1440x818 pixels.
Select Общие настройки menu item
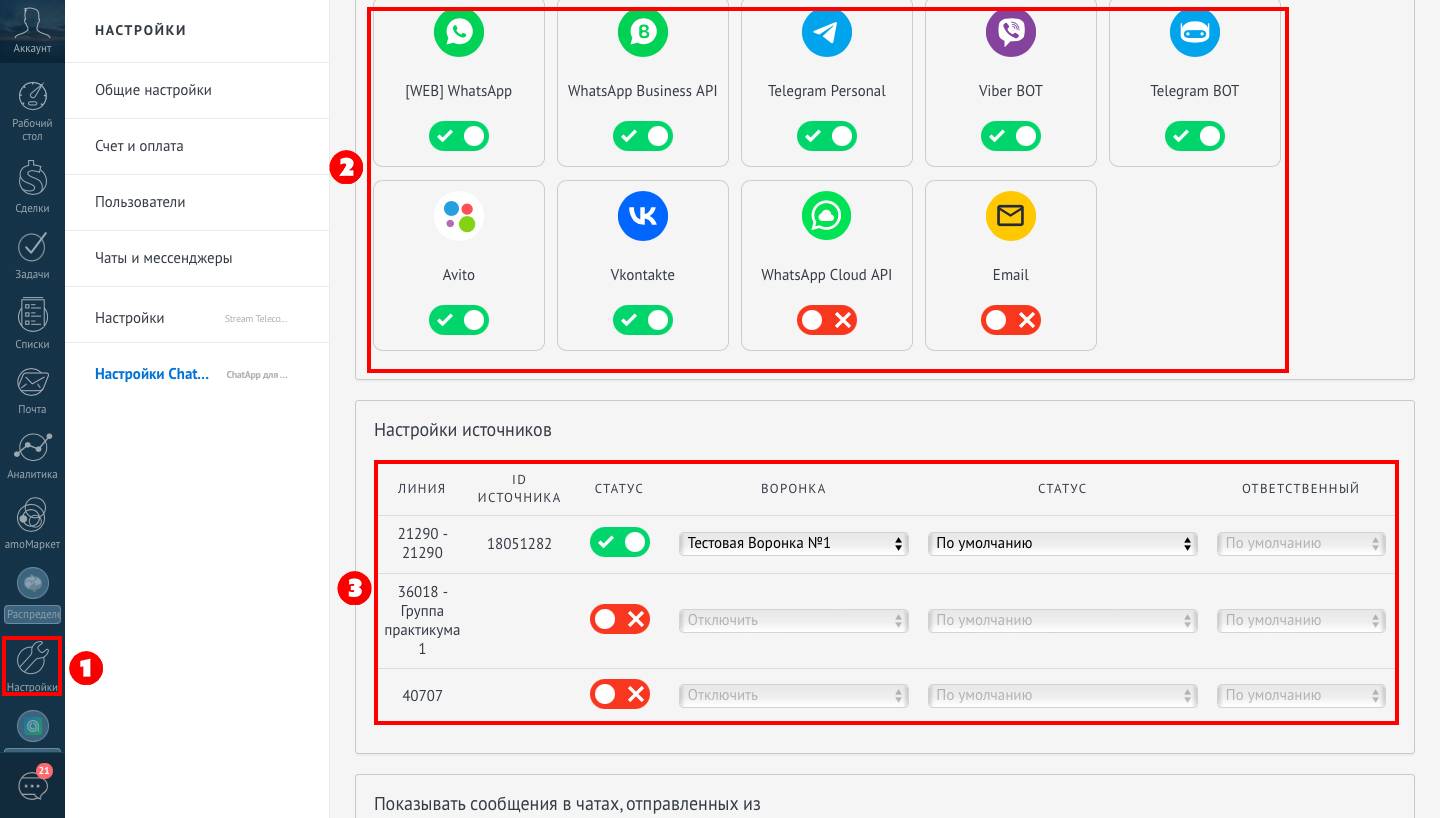pos(153,90)
